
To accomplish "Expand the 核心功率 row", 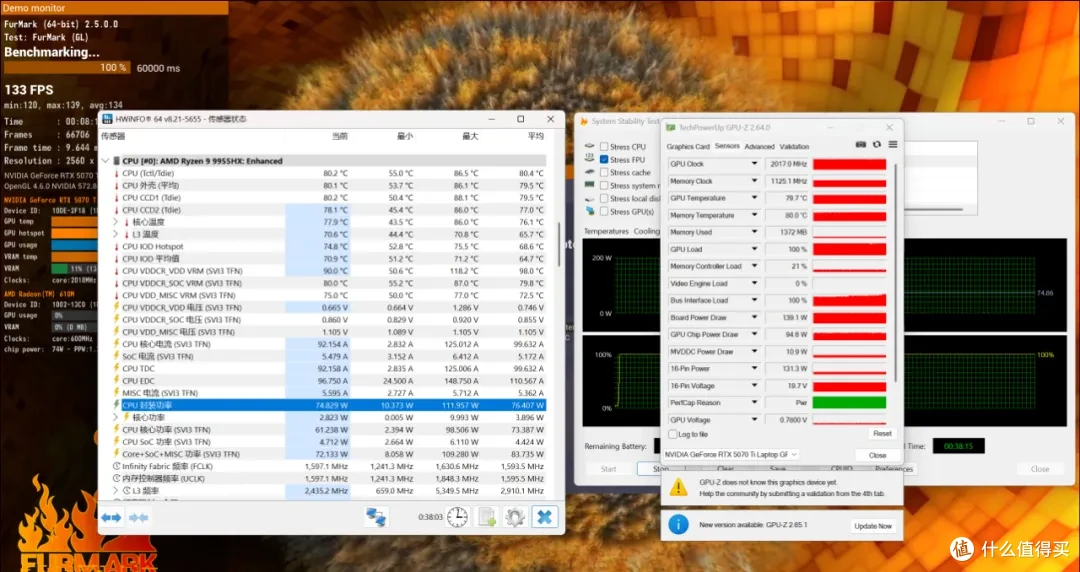I will coord(116,417).
